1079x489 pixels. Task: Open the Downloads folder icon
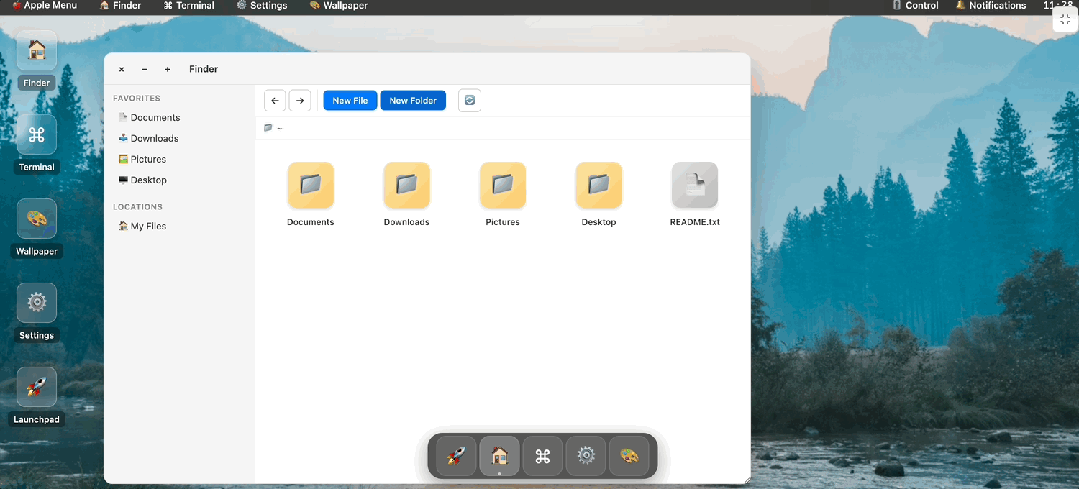pos(406,185)
